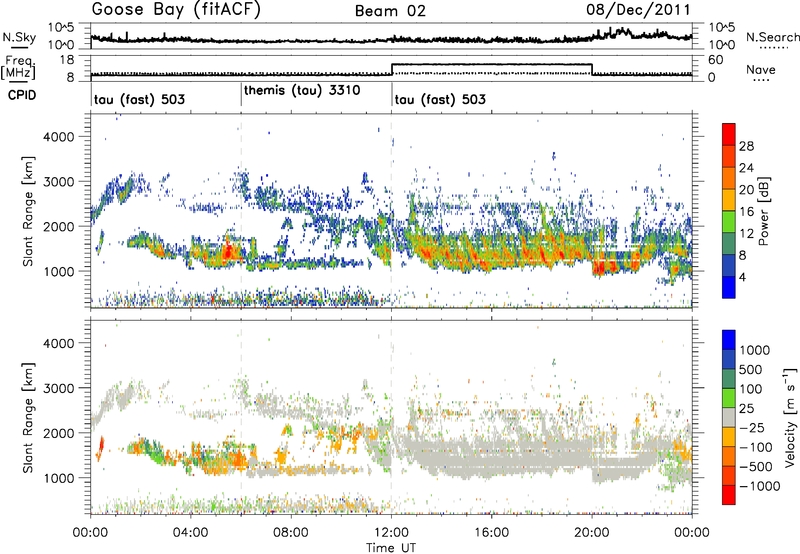This screenshot has width=800, height=554.
Task: Click the frequency step-up line at 12:00
Action: point(391,69)
